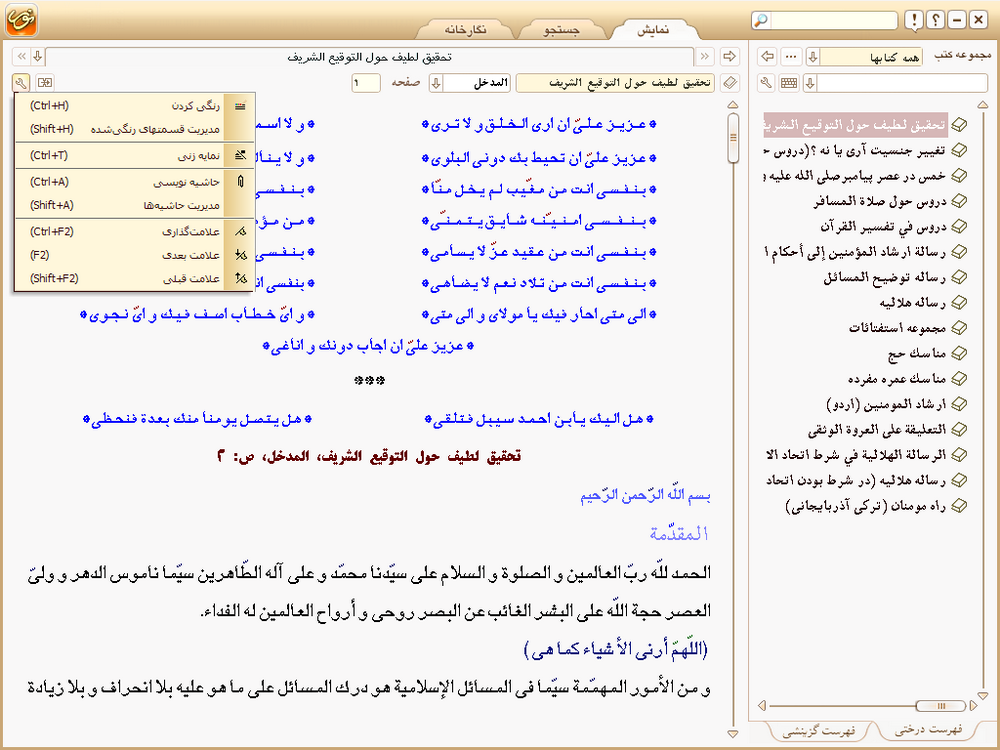Screen dimensions: 1000x750
Task: Switch to فهرست درختی tab
Action: point(928,730)
